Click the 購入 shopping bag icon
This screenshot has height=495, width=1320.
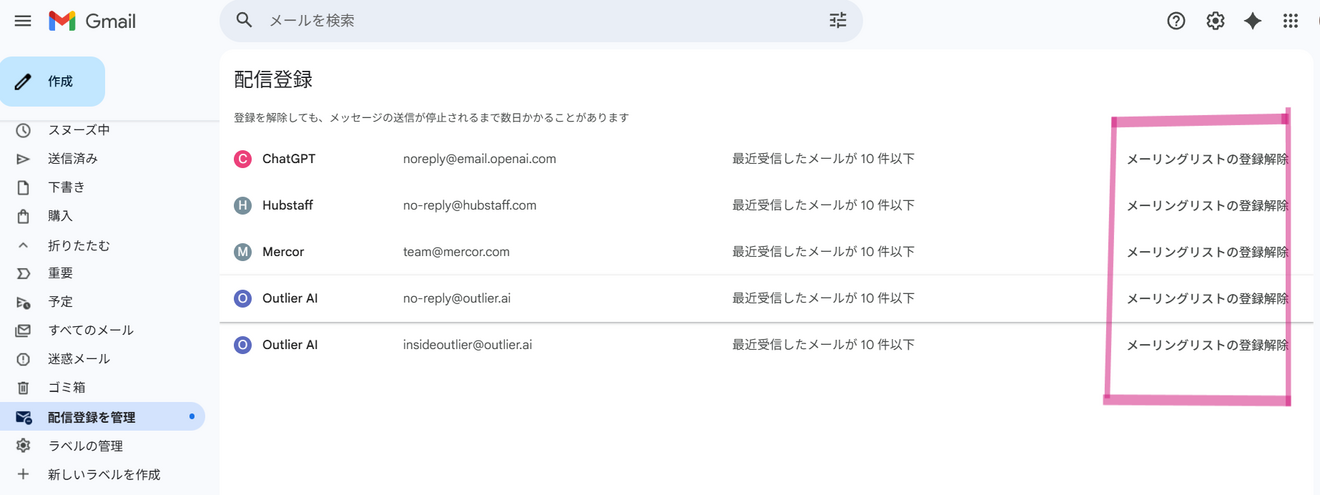pos(23,216)
